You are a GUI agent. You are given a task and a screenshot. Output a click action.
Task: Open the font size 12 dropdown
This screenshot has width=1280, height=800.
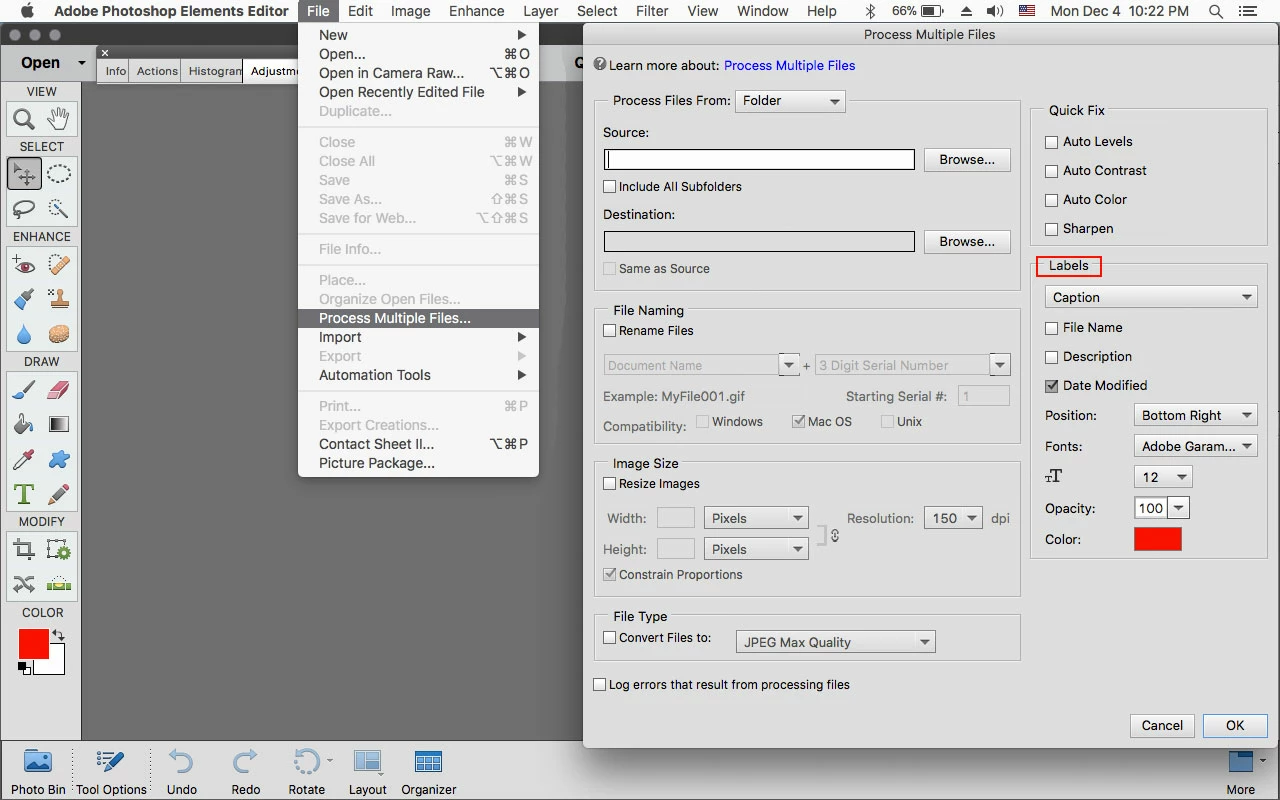(1164, 477)
